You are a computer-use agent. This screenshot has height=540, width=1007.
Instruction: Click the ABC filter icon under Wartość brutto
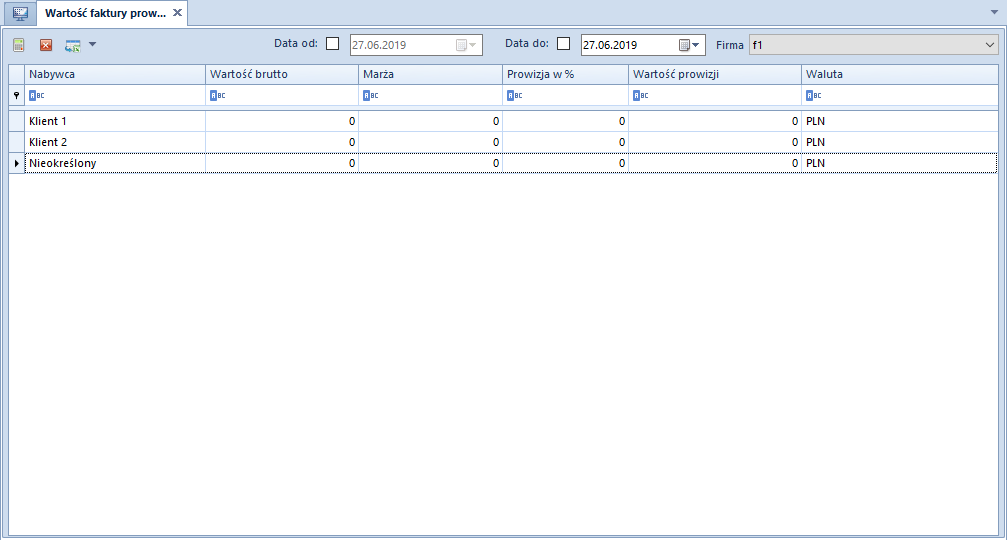point(218,96)
